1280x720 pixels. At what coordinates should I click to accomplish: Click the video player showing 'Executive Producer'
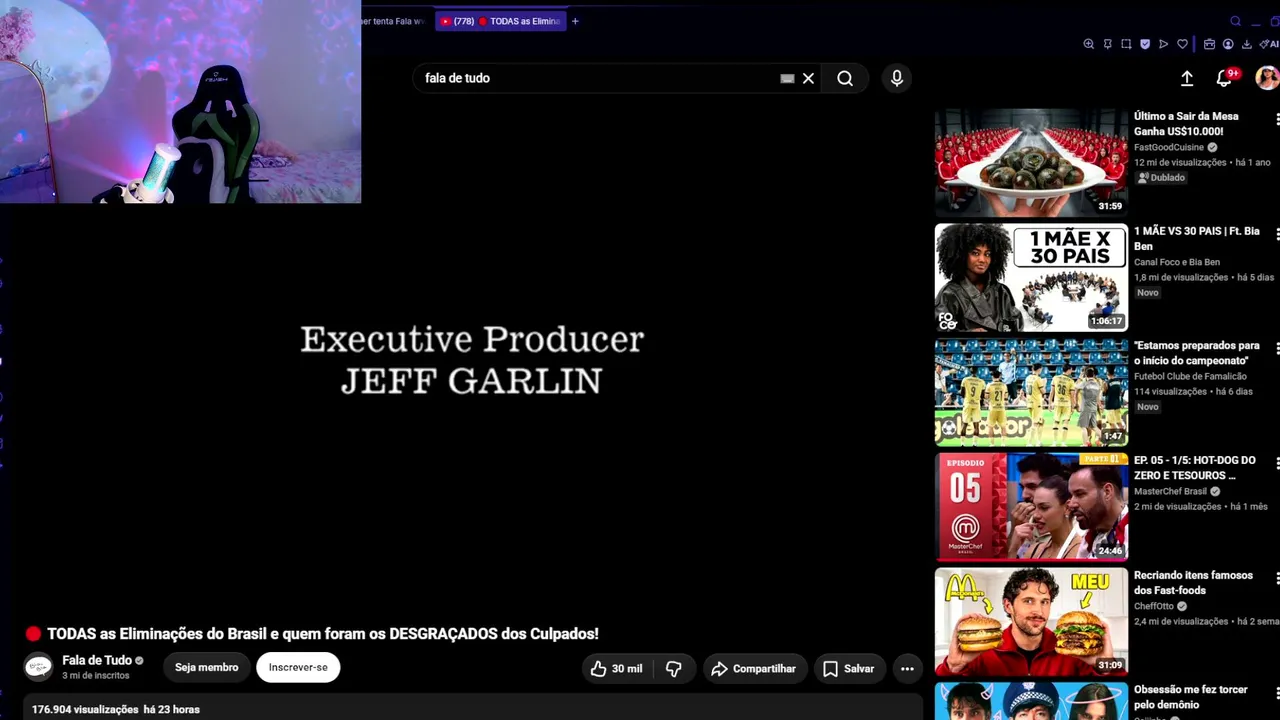pos(472,360)
